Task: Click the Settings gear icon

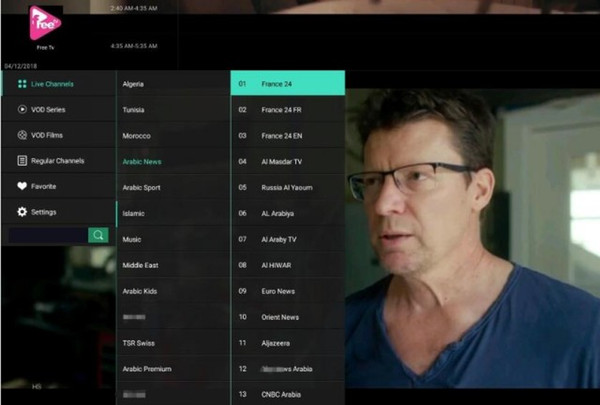Action: (22, 212)
